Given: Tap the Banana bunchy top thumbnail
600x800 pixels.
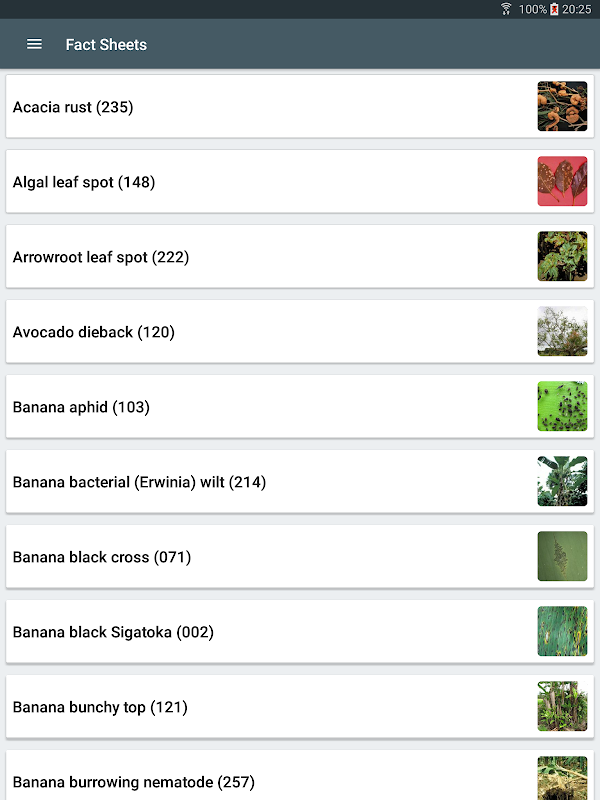Looking at the screenshot, I should [562, 706].
